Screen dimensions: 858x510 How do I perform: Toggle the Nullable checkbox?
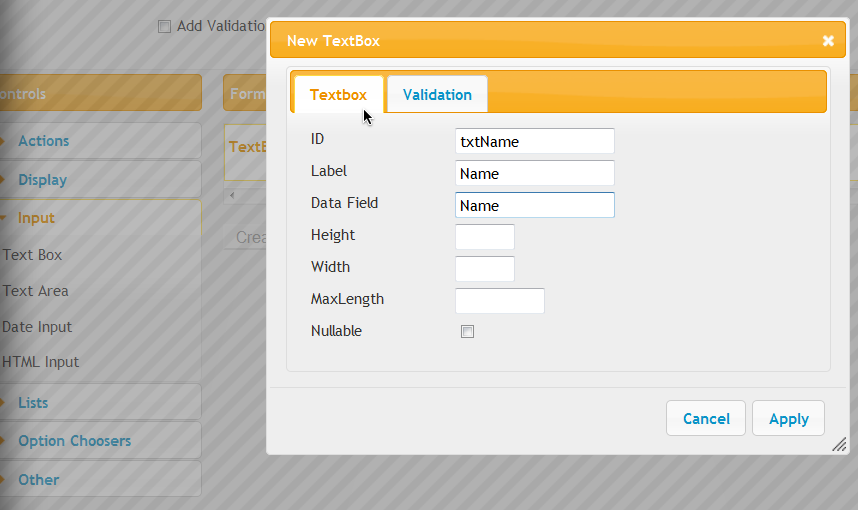click(x=467, y=331)
